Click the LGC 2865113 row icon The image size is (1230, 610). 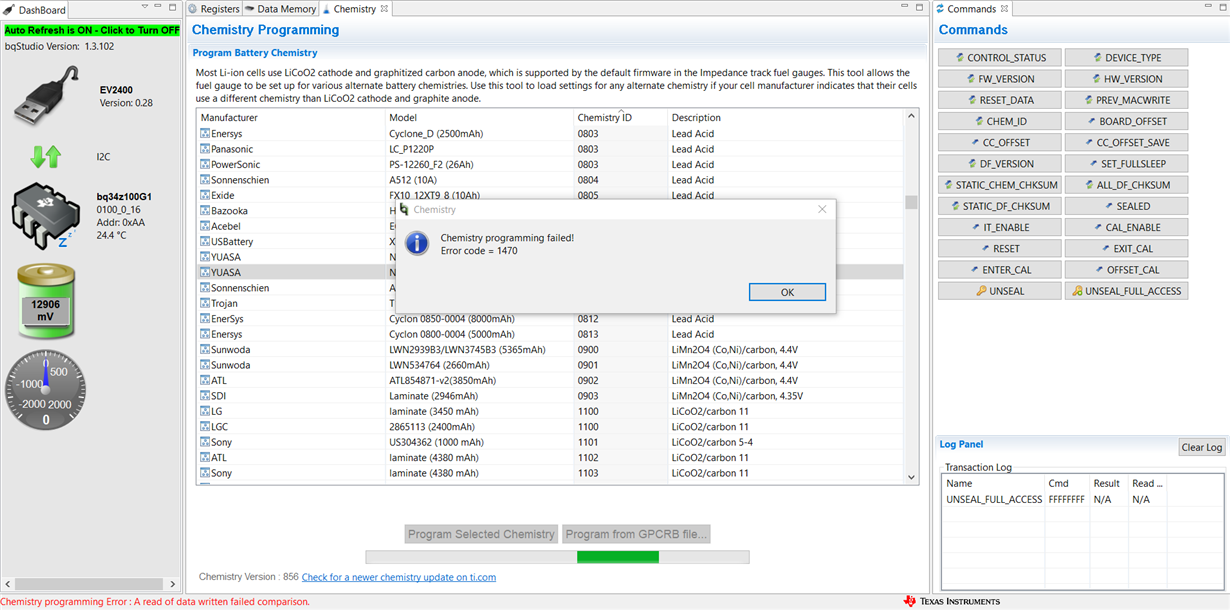(205, 427)
